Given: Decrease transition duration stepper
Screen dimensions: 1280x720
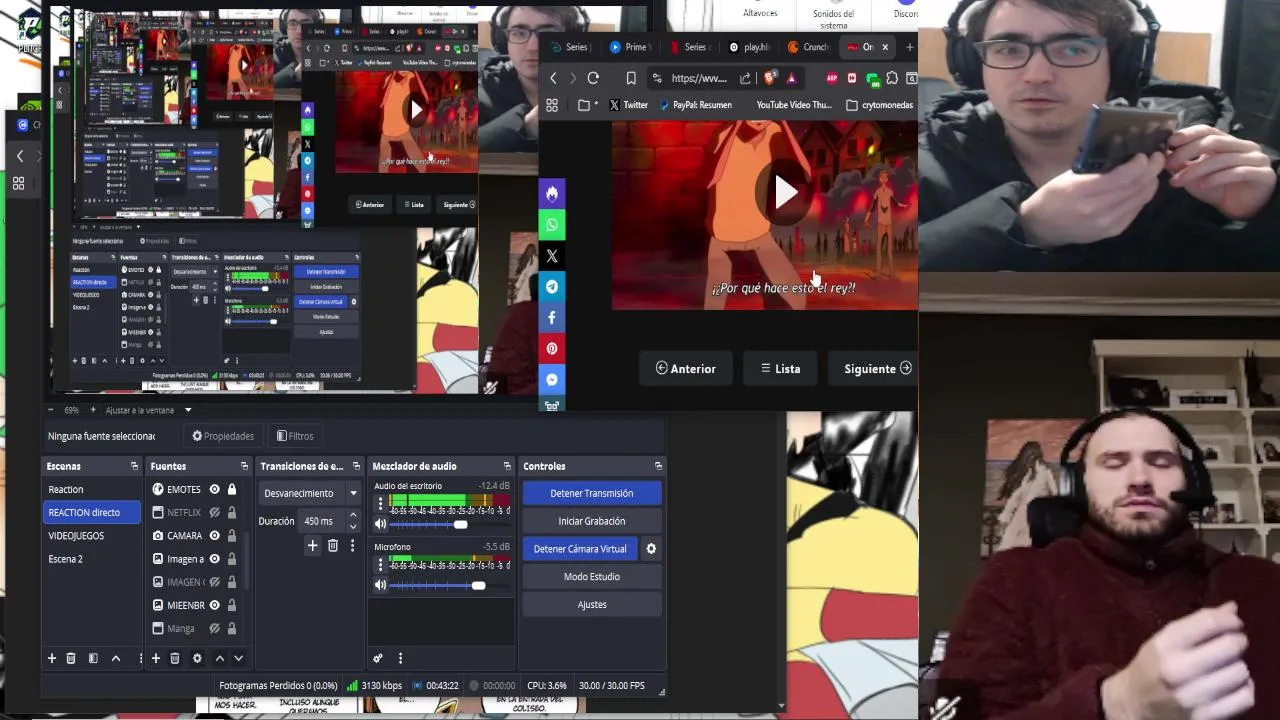Looking at the screenshot, I should click(x=352, y=526).
